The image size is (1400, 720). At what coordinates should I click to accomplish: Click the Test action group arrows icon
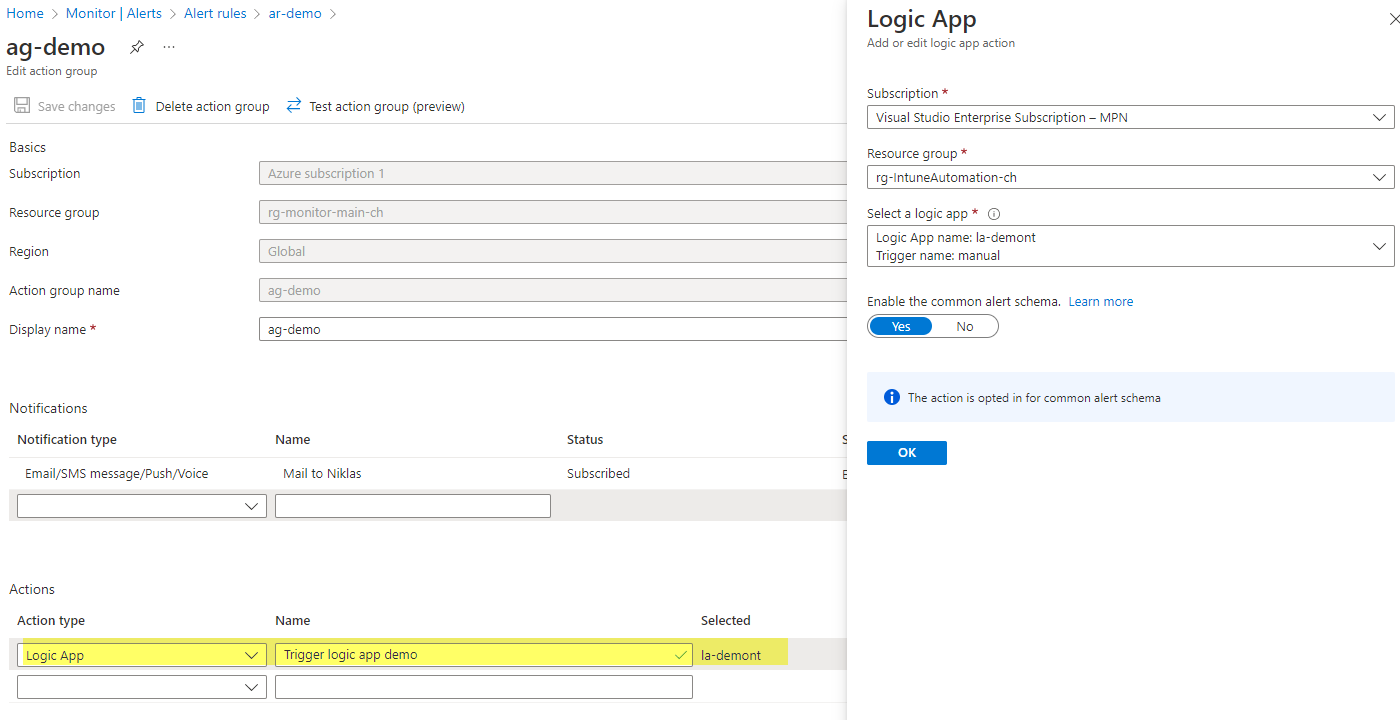291,105
